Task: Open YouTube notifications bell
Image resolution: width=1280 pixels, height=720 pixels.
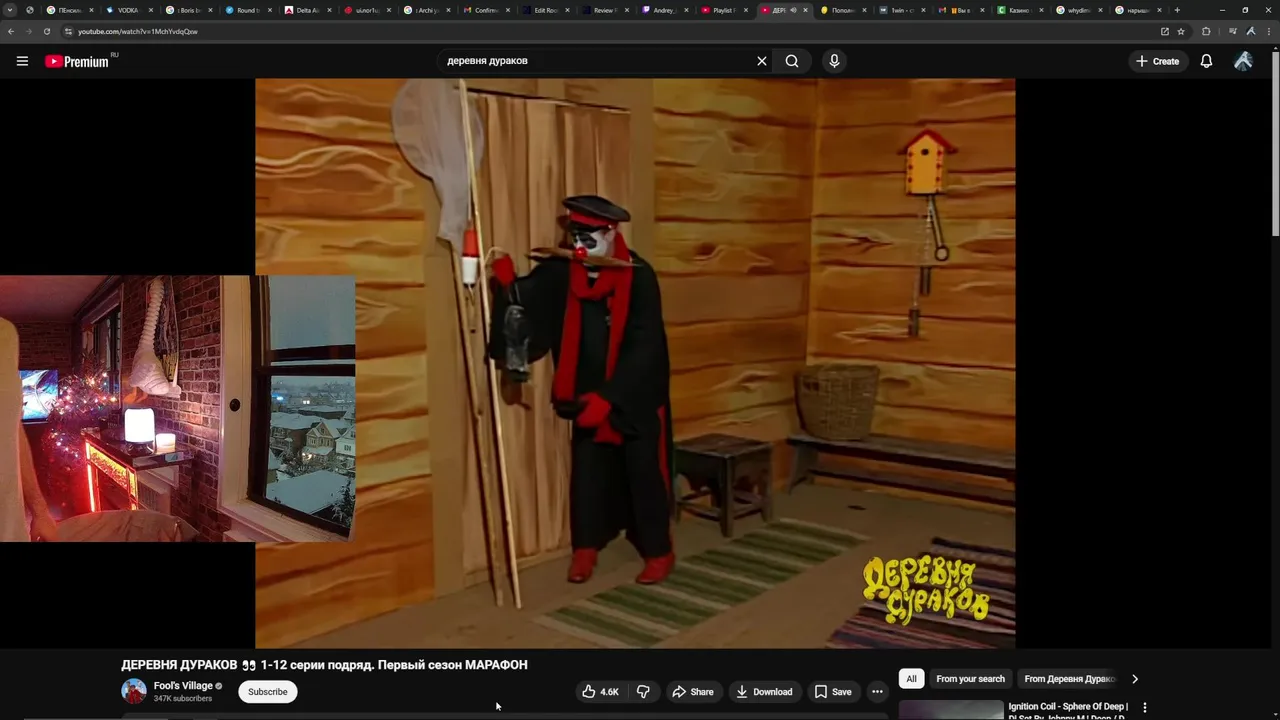Action: pos(1206,61)
